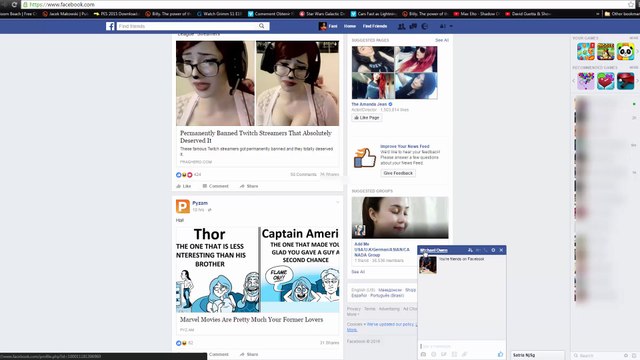The width and height of the screenshot is (640, 360).
Task: Open emoji picker in chat window
Action: pyautogui.click(x=433, y=354)
